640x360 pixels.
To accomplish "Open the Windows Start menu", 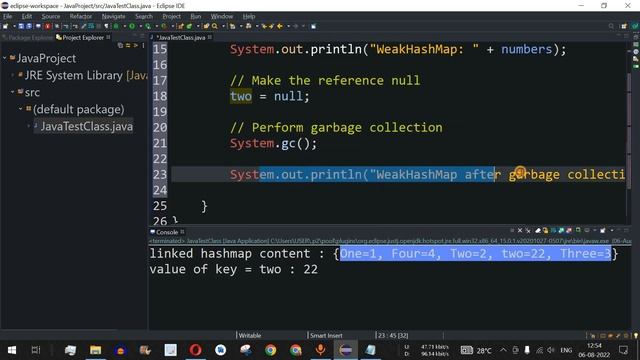I will tap(12, 350).
